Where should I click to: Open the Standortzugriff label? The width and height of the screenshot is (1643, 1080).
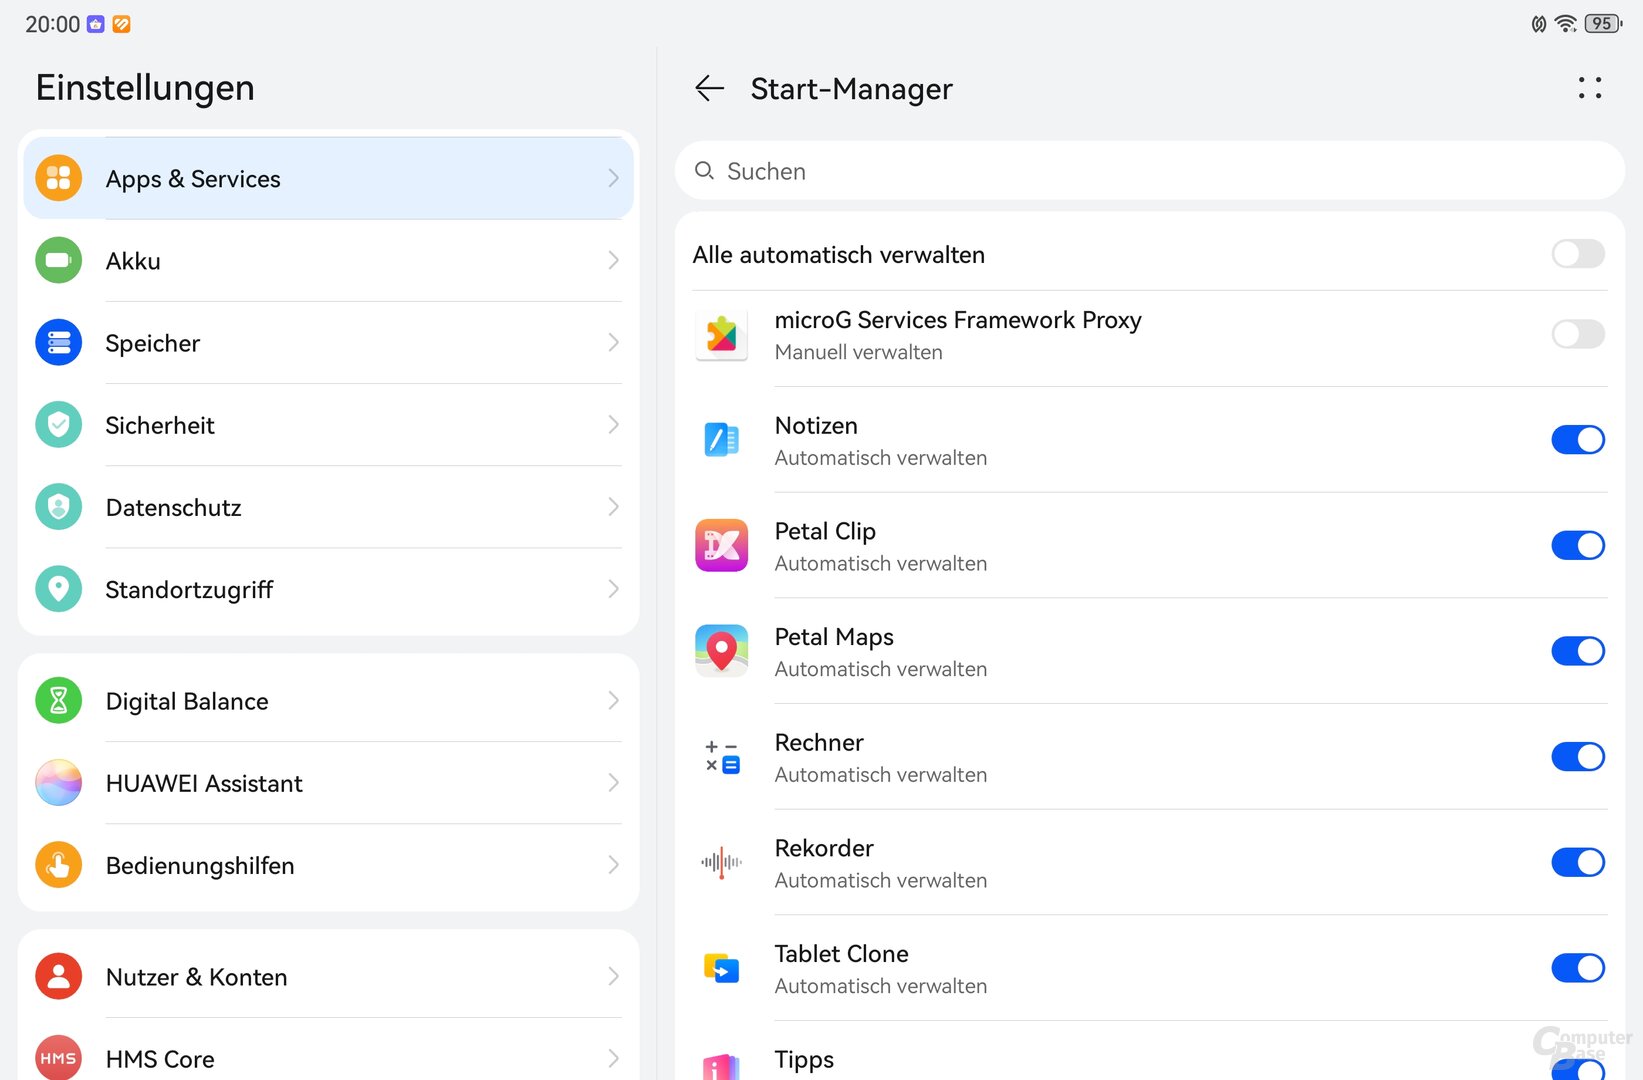click(x=189, y=590)
